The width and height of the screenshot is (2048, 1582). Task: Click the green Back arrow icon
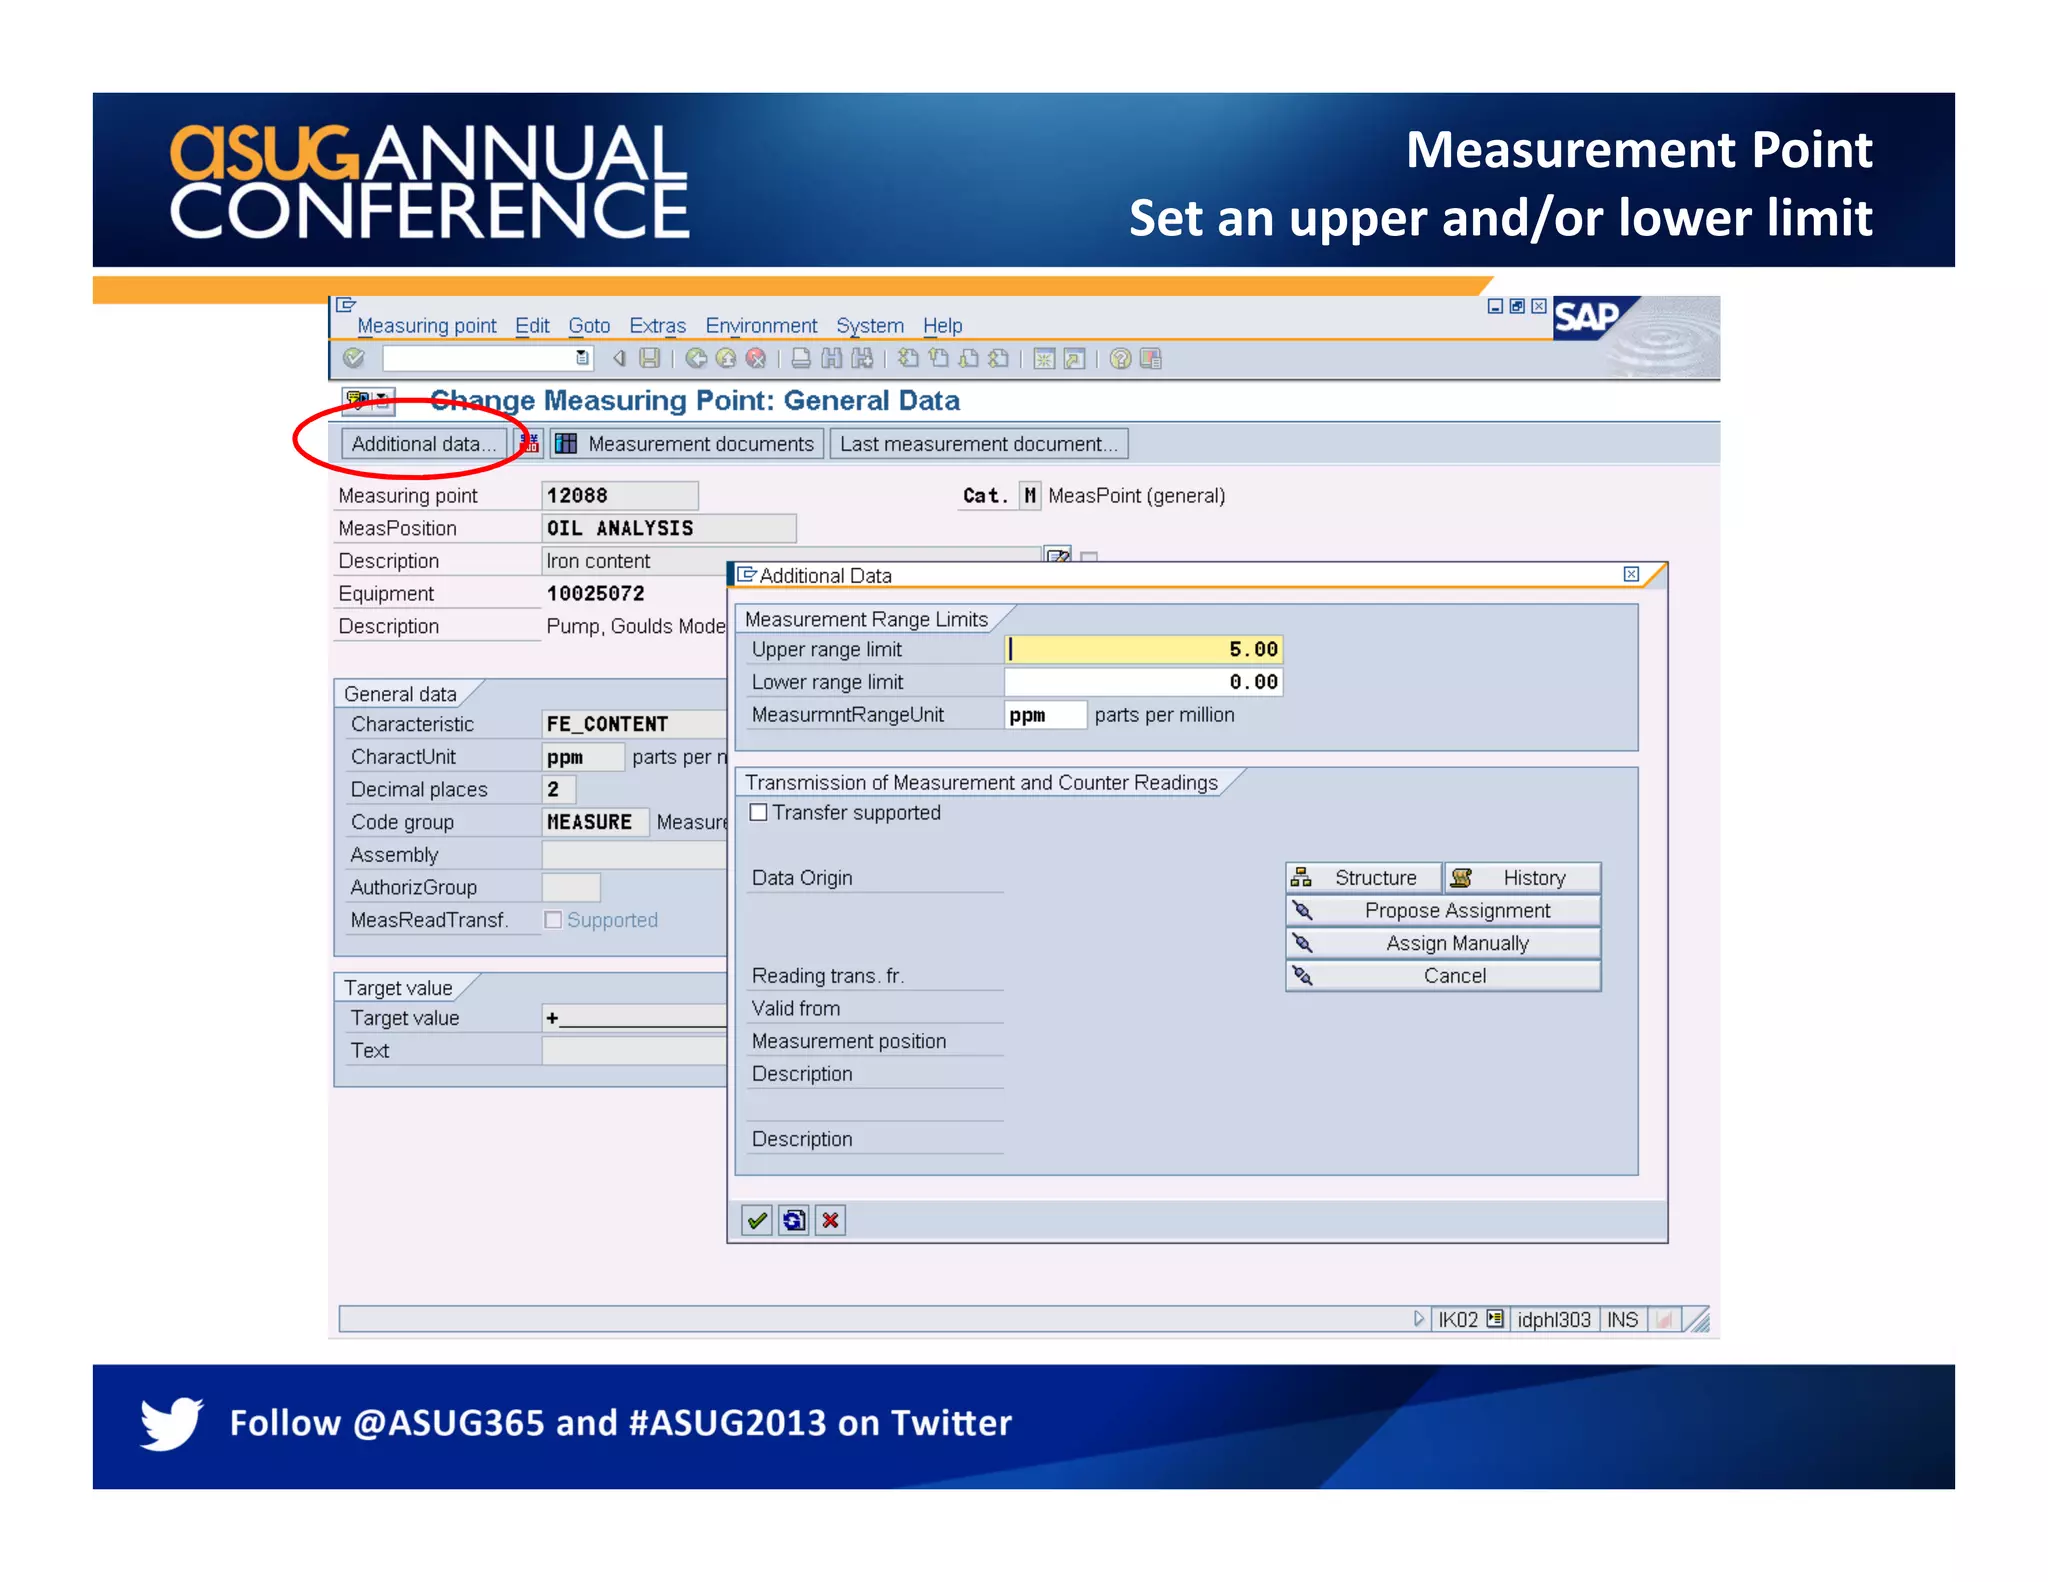click(696, 358)
